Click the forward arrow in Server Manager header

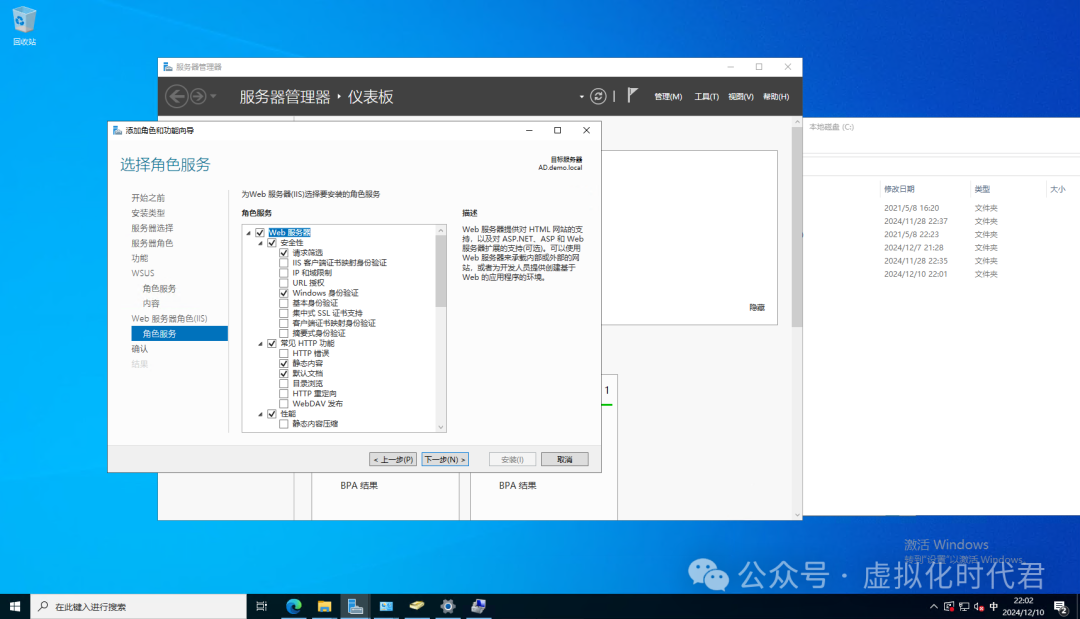tap(198, 96)
